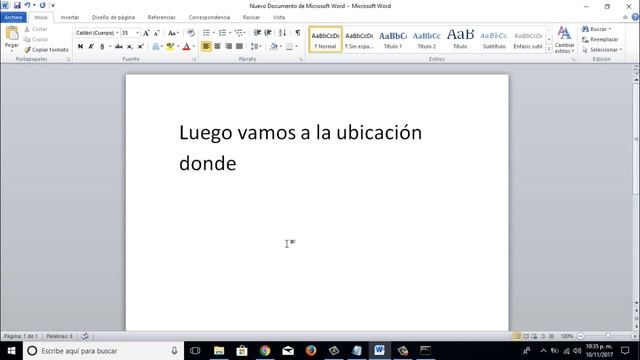Toggle underline (S) formatting
Screen dimensions: 640x360
(102, 47)
